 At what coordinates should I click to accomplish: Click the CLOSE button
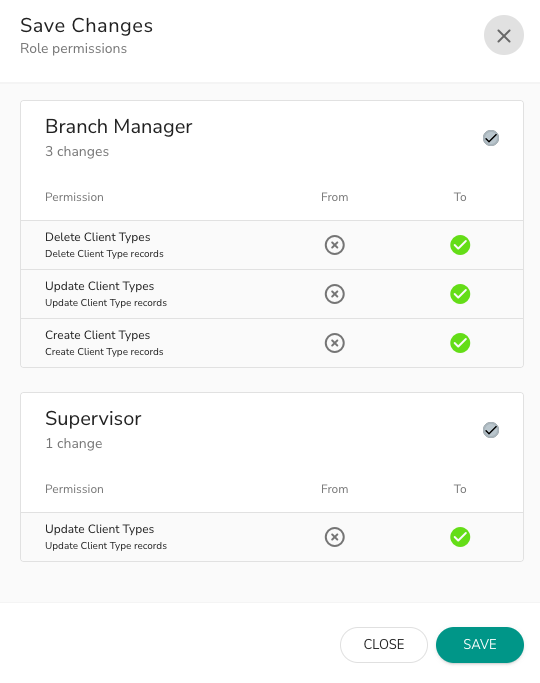coord(384,645)
